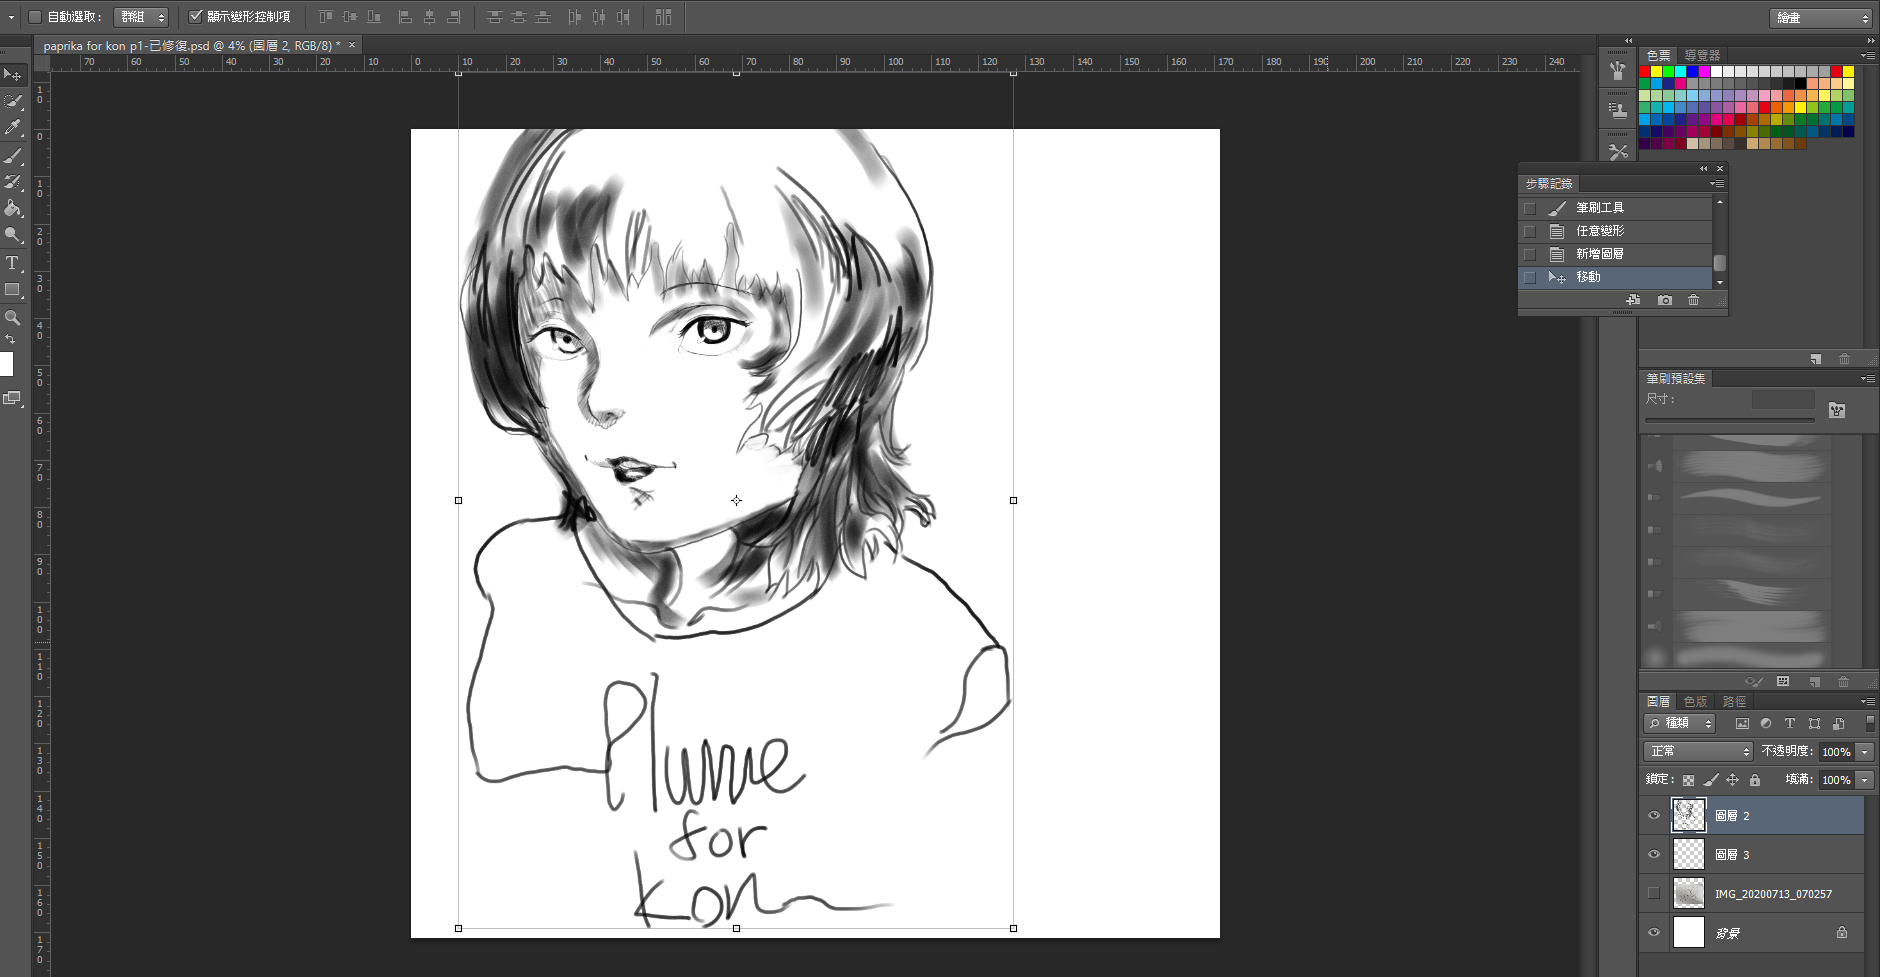Hide layer 圖層 2 with eye icon
This screenshot has width=1880, height=977.
click(1654, 815)
